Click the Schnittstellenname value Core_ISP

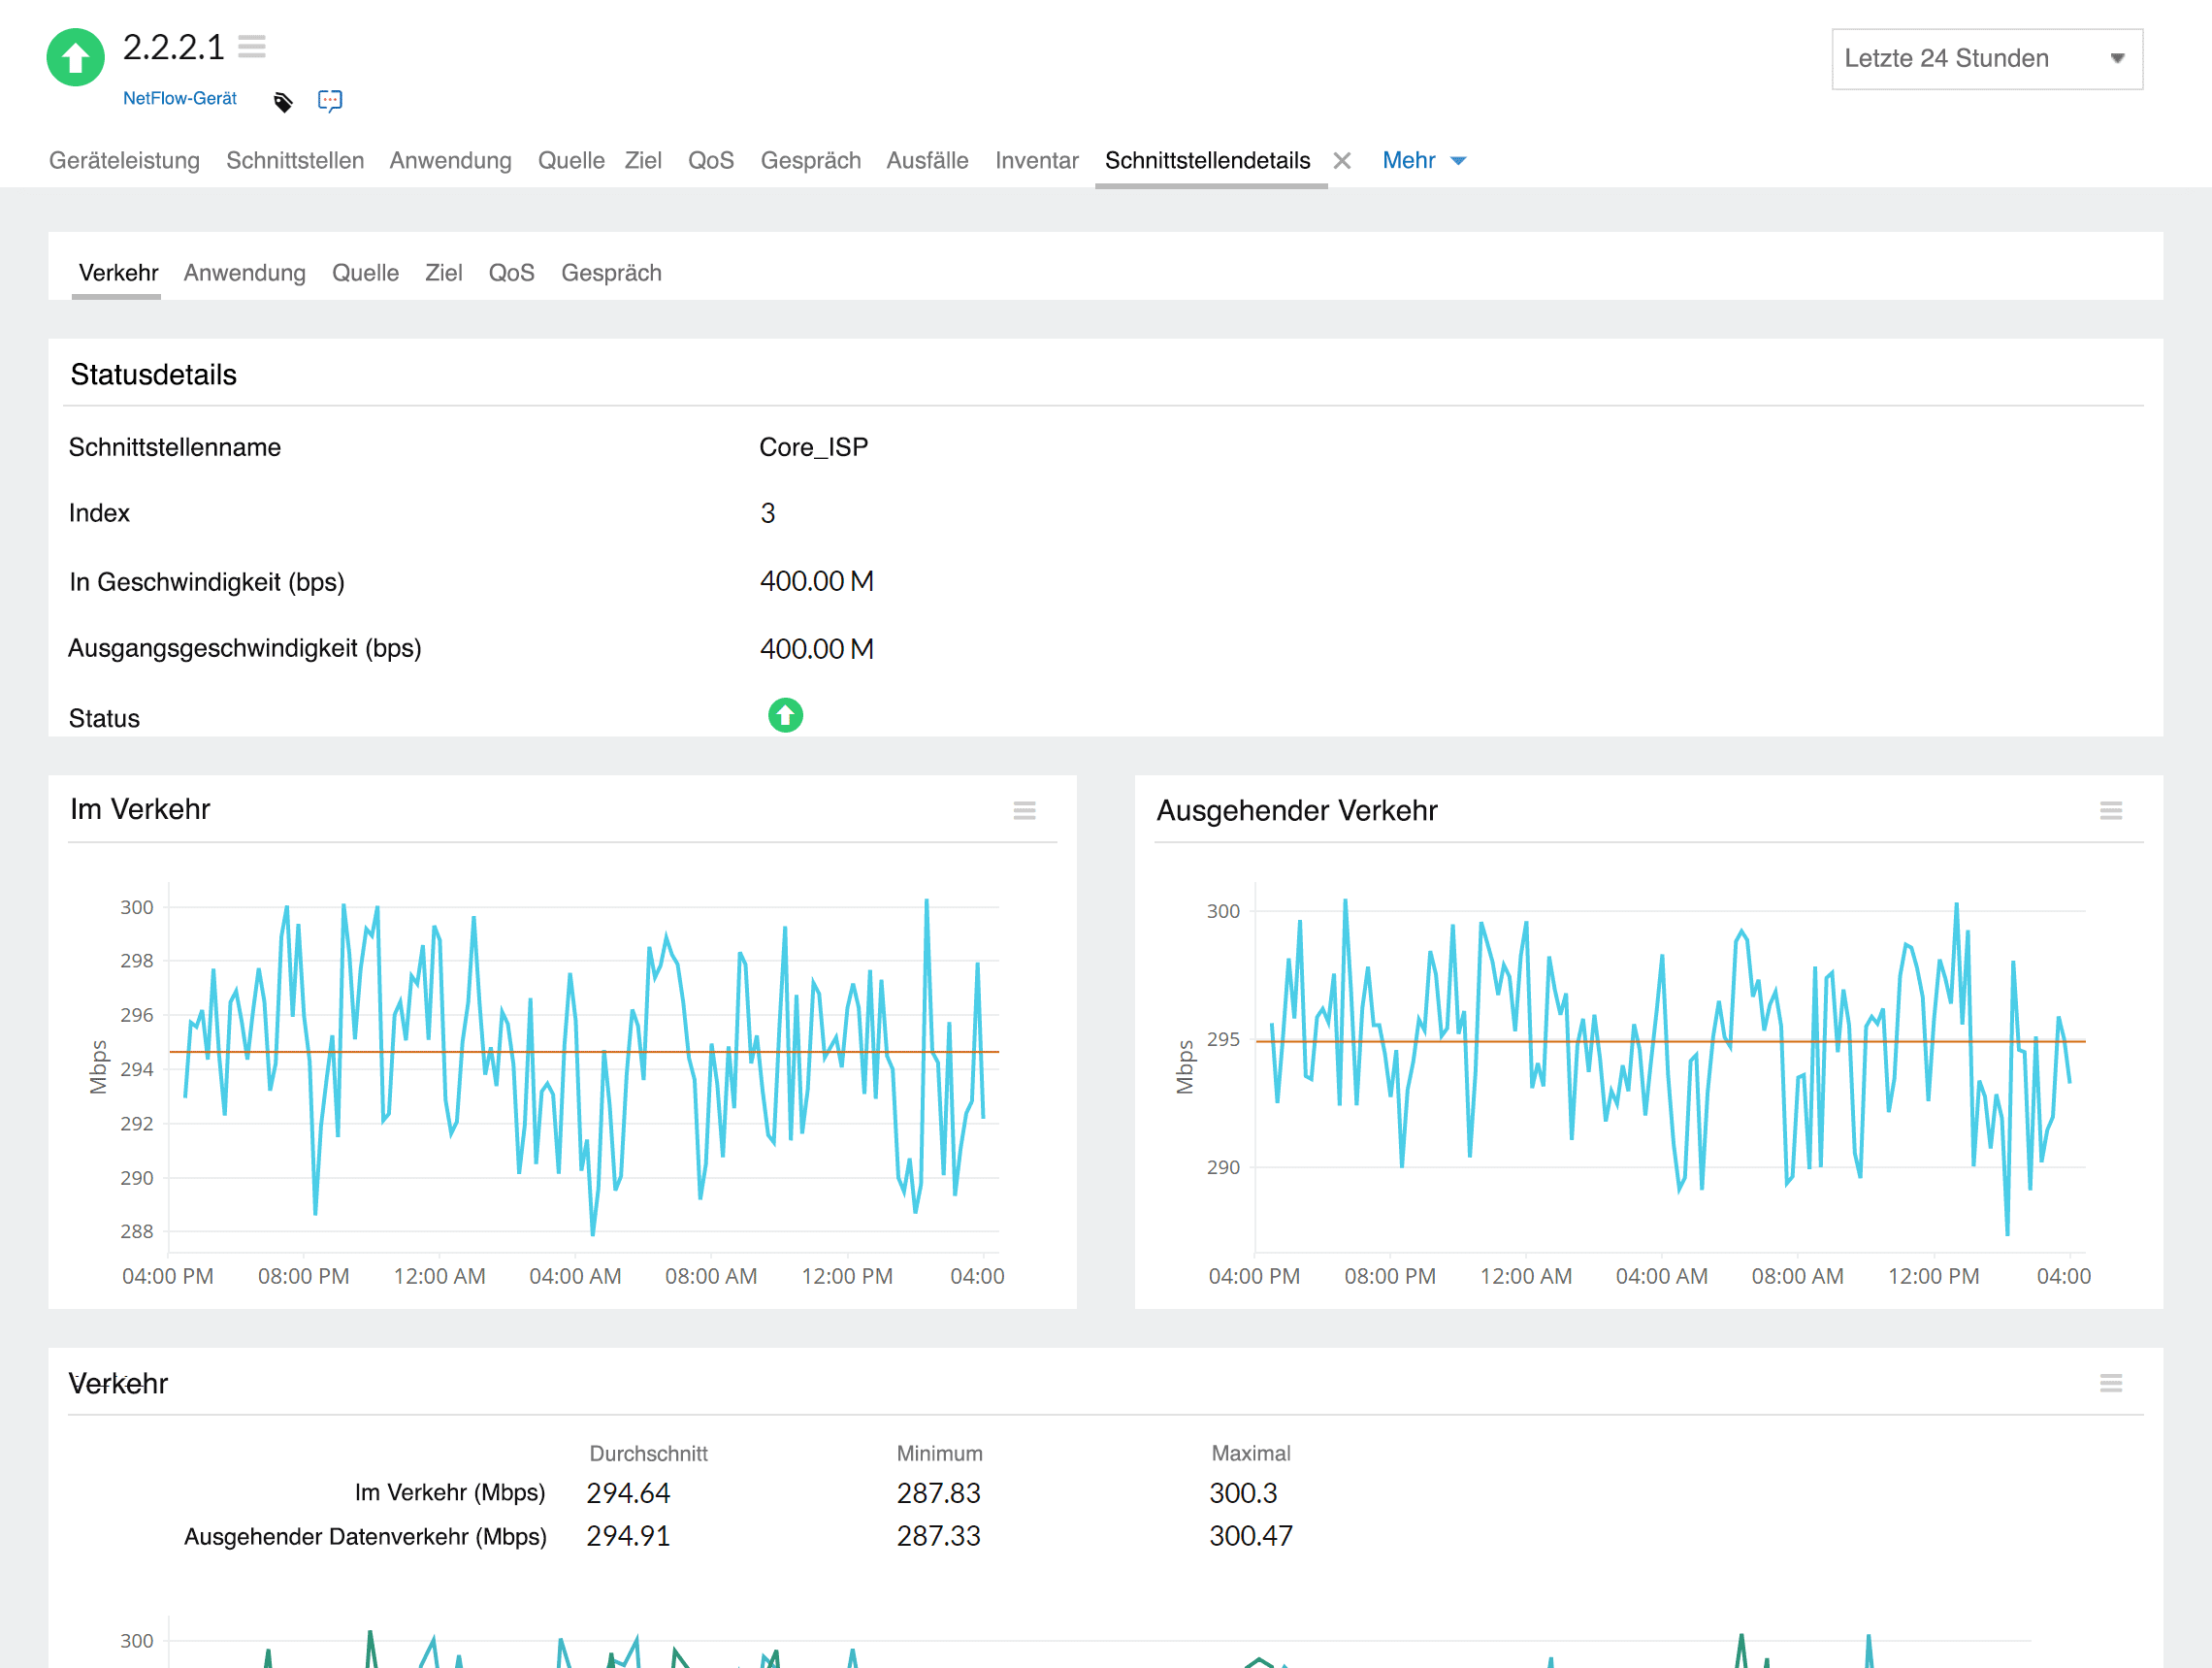[x=814, y=447]
